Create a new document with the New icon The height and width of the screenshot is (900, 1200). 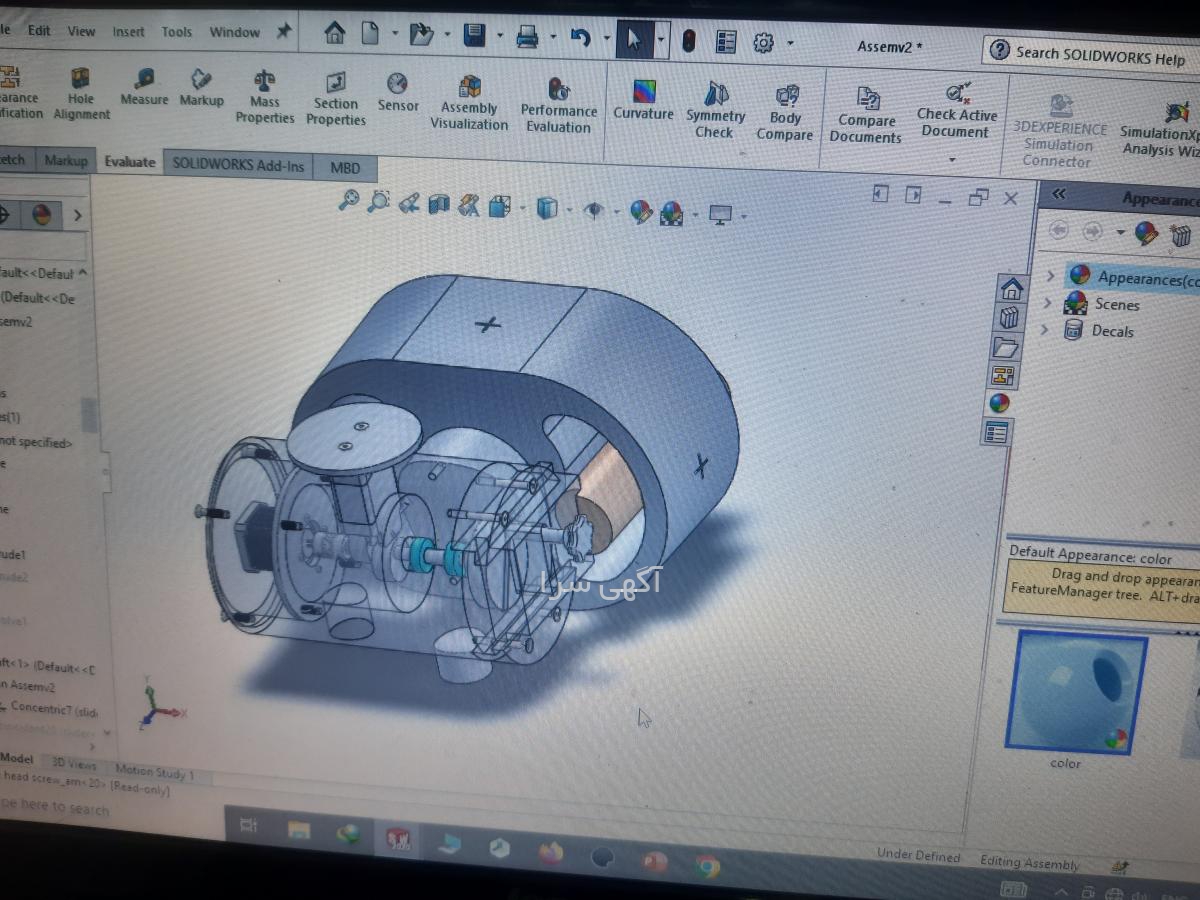click(370, 34)
